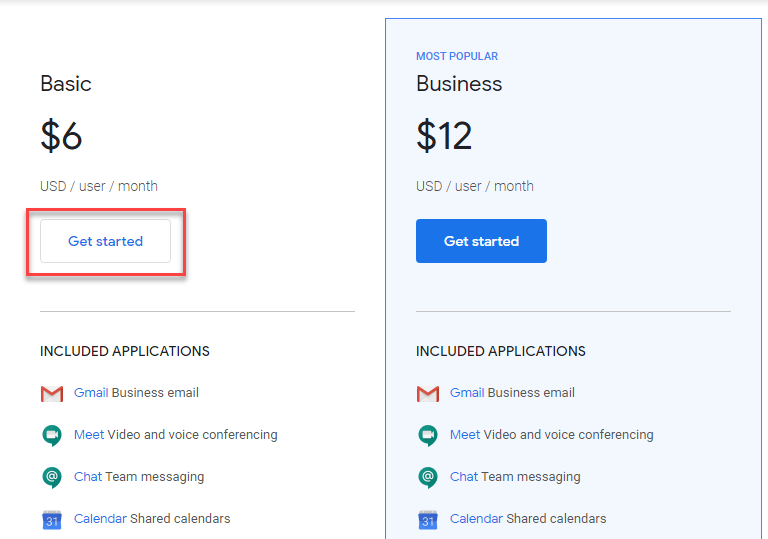Click the MOST POPULAR label above Business

point(457,57)
